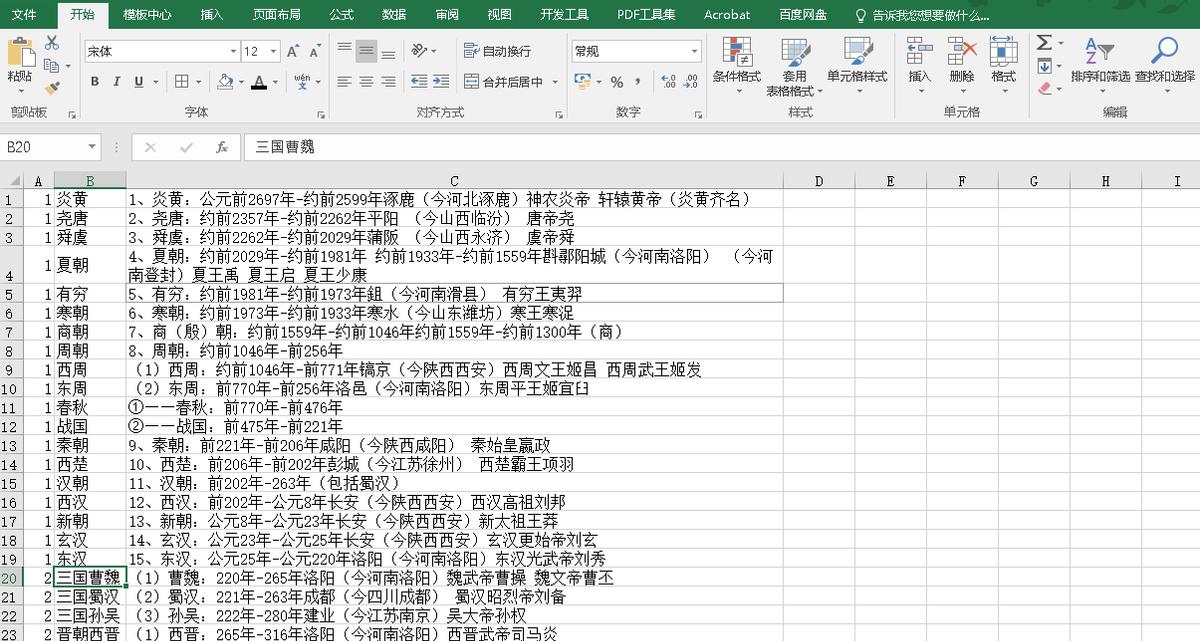The width and height of the screenshot is (1200, 641).
Task: Decrease font size with the smaller A icon
Action: (317, 51)
